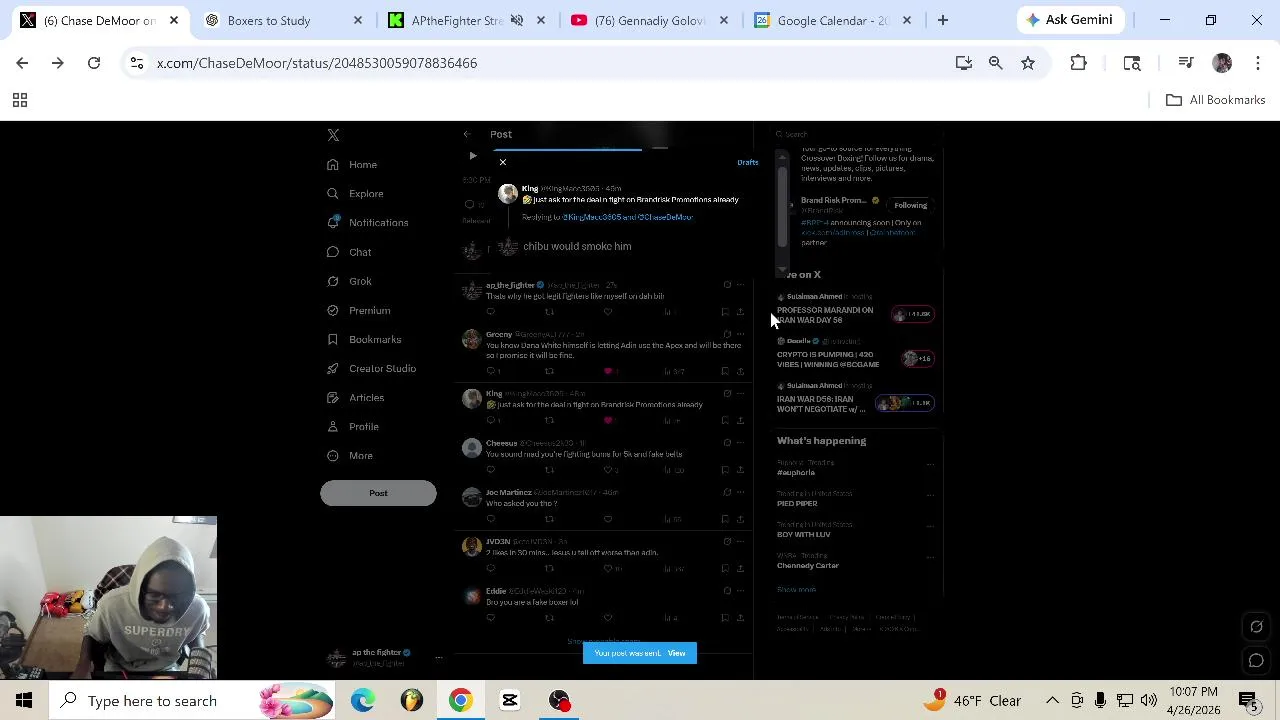The width and height of the screenshot is (1280, 720).
Task: Open the X logo home link
Action: tap(334, 135)
